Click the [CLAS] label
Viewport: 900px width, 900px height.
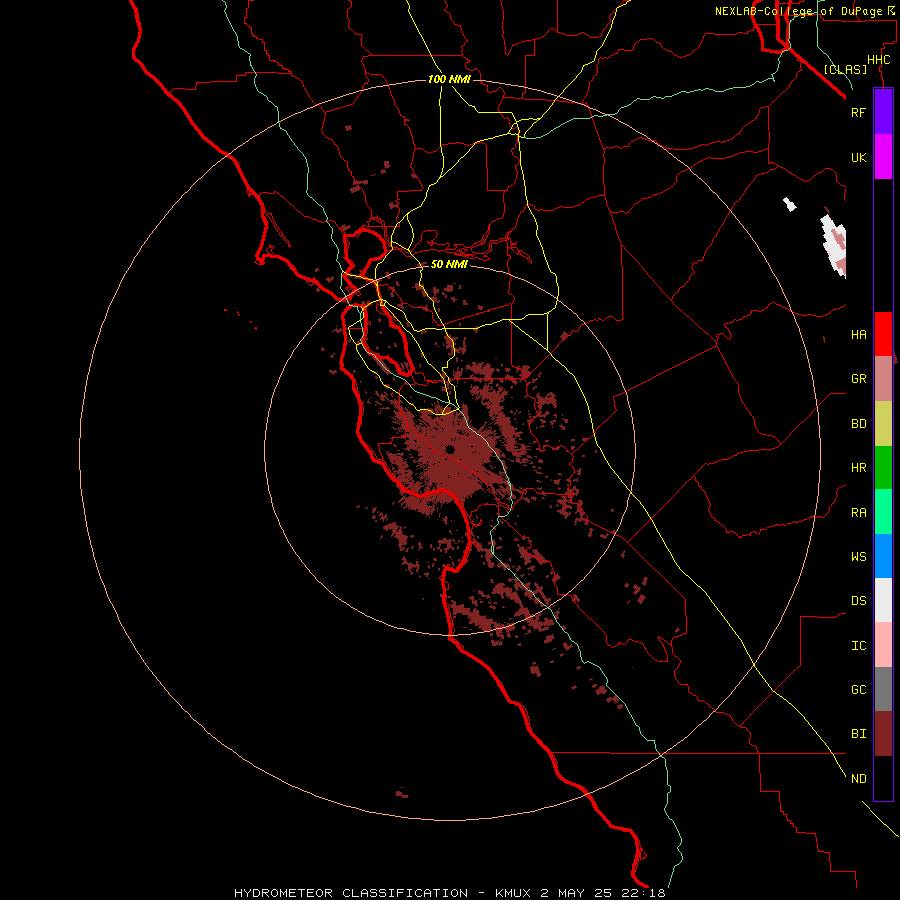point(845,69)
